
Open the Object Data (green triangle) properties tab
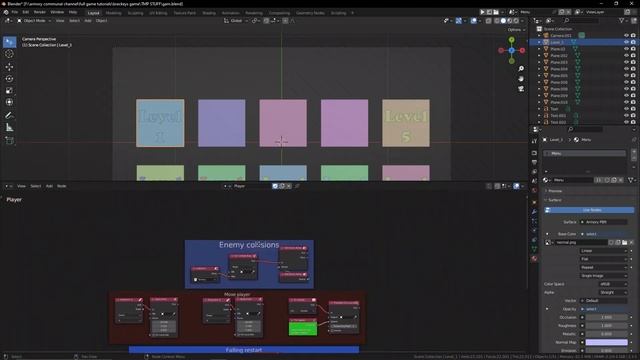(534, 249)
